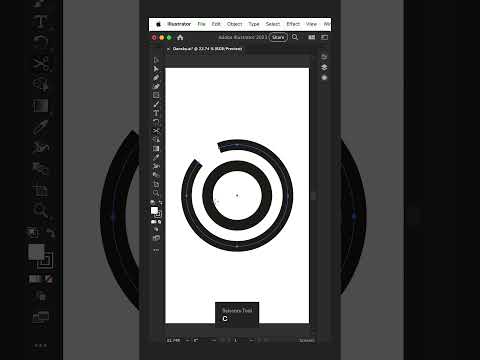
Task: Open the Object menu
Action: (234, 24)
